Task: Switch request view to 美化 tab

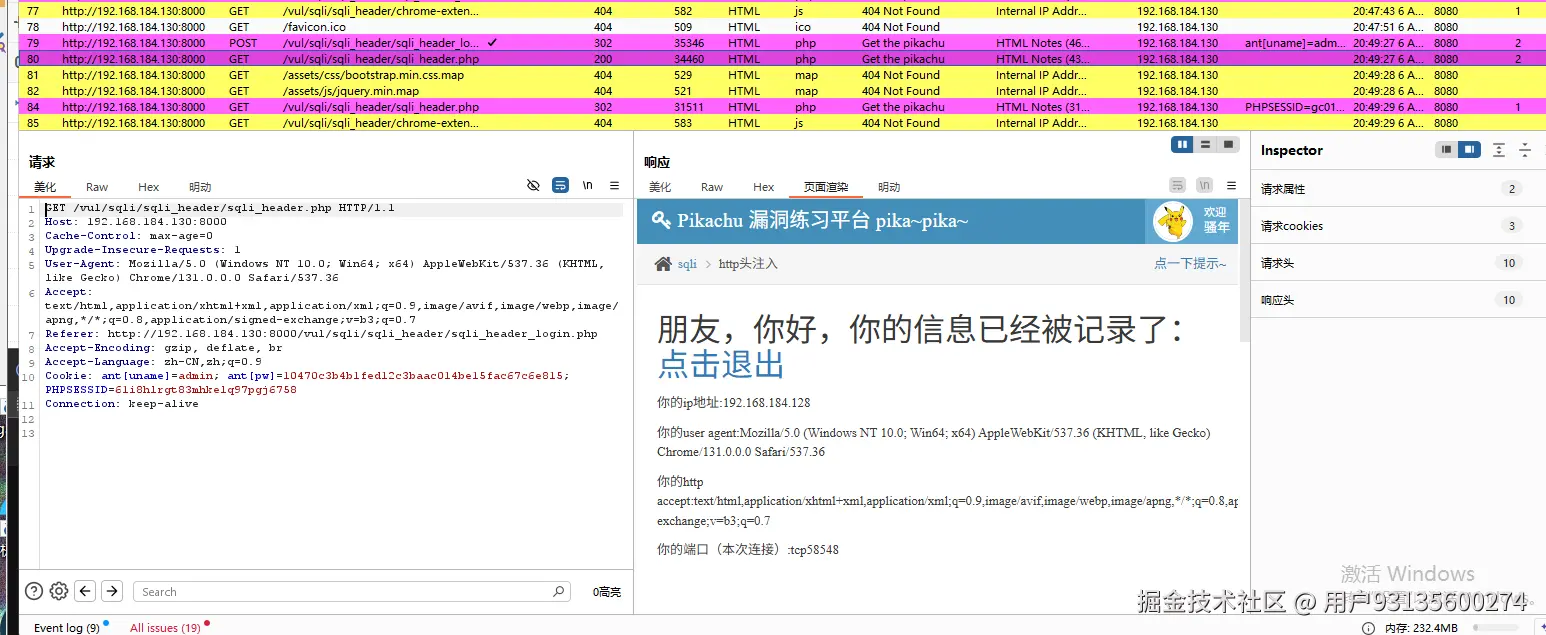Action: [x=45, y=187]
